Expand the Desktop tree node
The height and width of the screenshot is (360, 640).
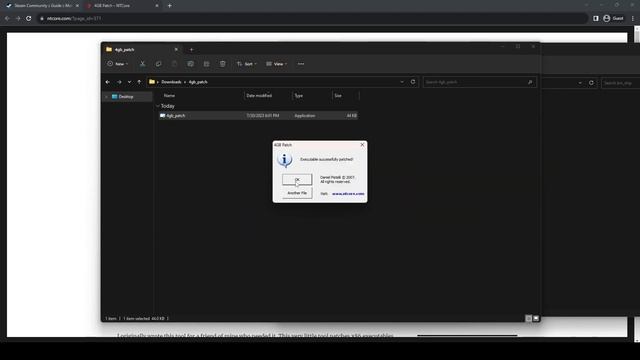pyautogui.click(x=107, y=97)
